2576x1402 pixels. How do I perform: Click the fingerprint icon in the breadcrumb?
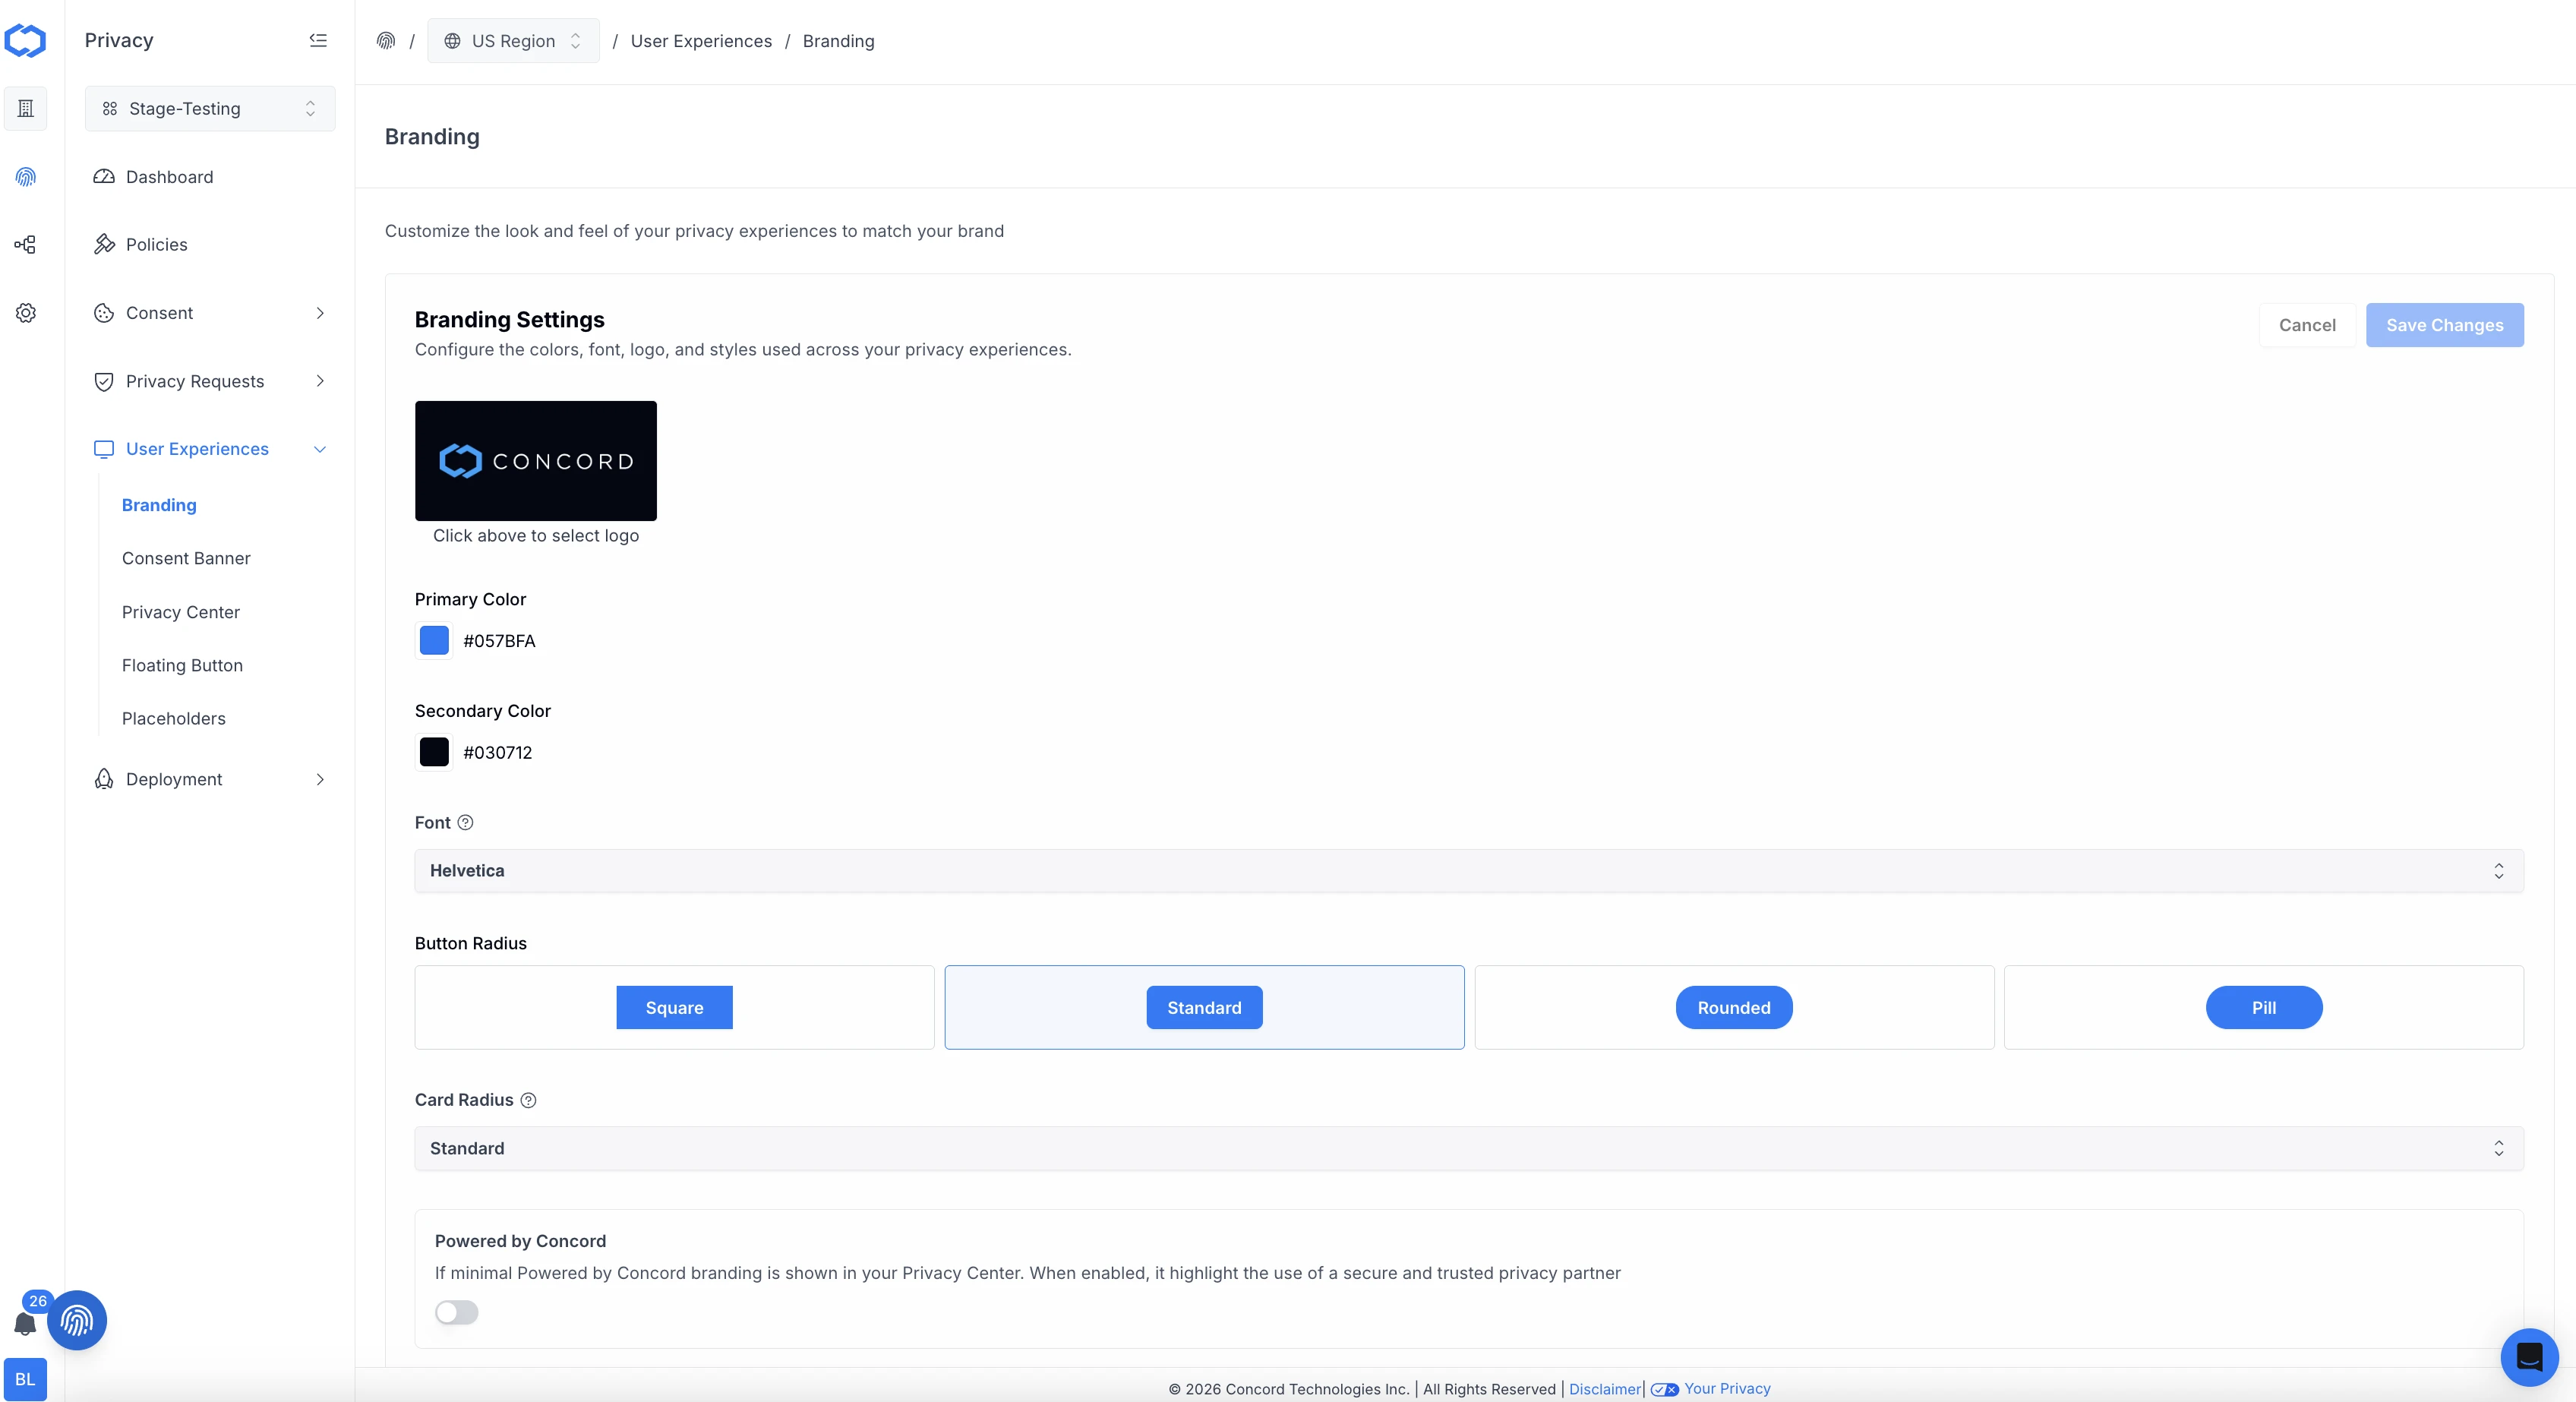pyautogui.click(x=386, y=41)
